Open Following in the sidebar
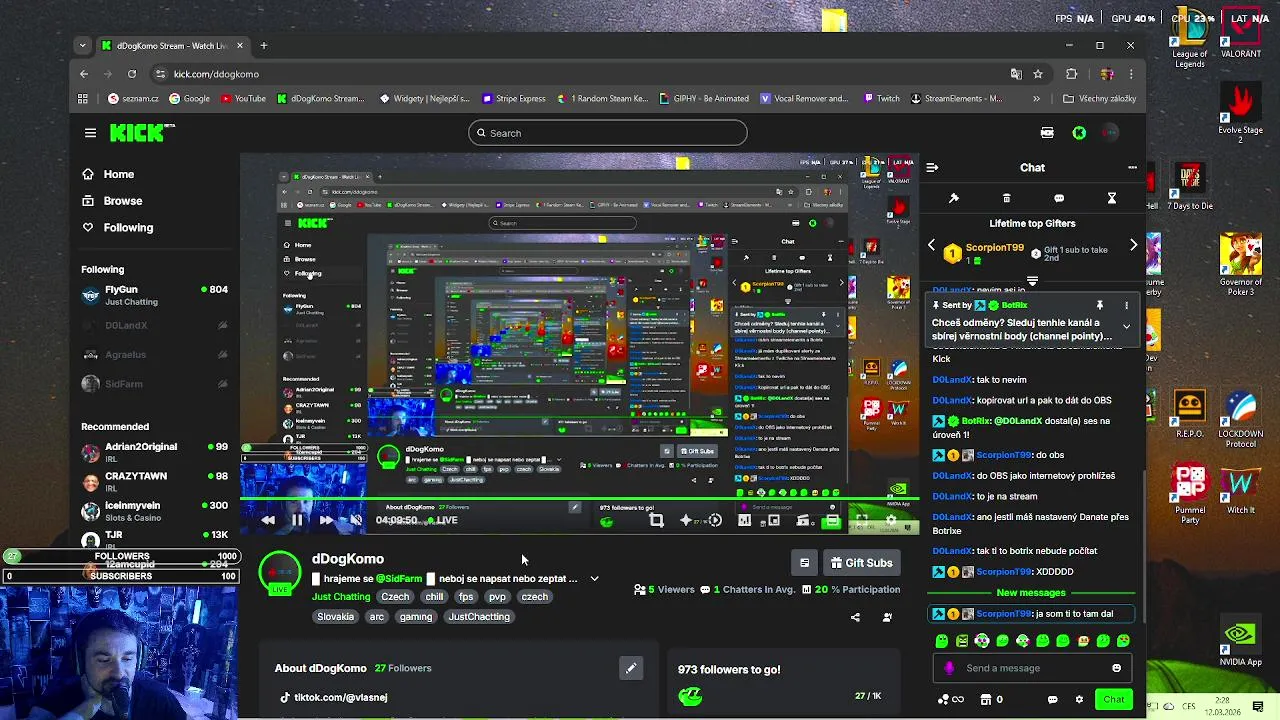The image size is (1280, 720). pos(128,228)
